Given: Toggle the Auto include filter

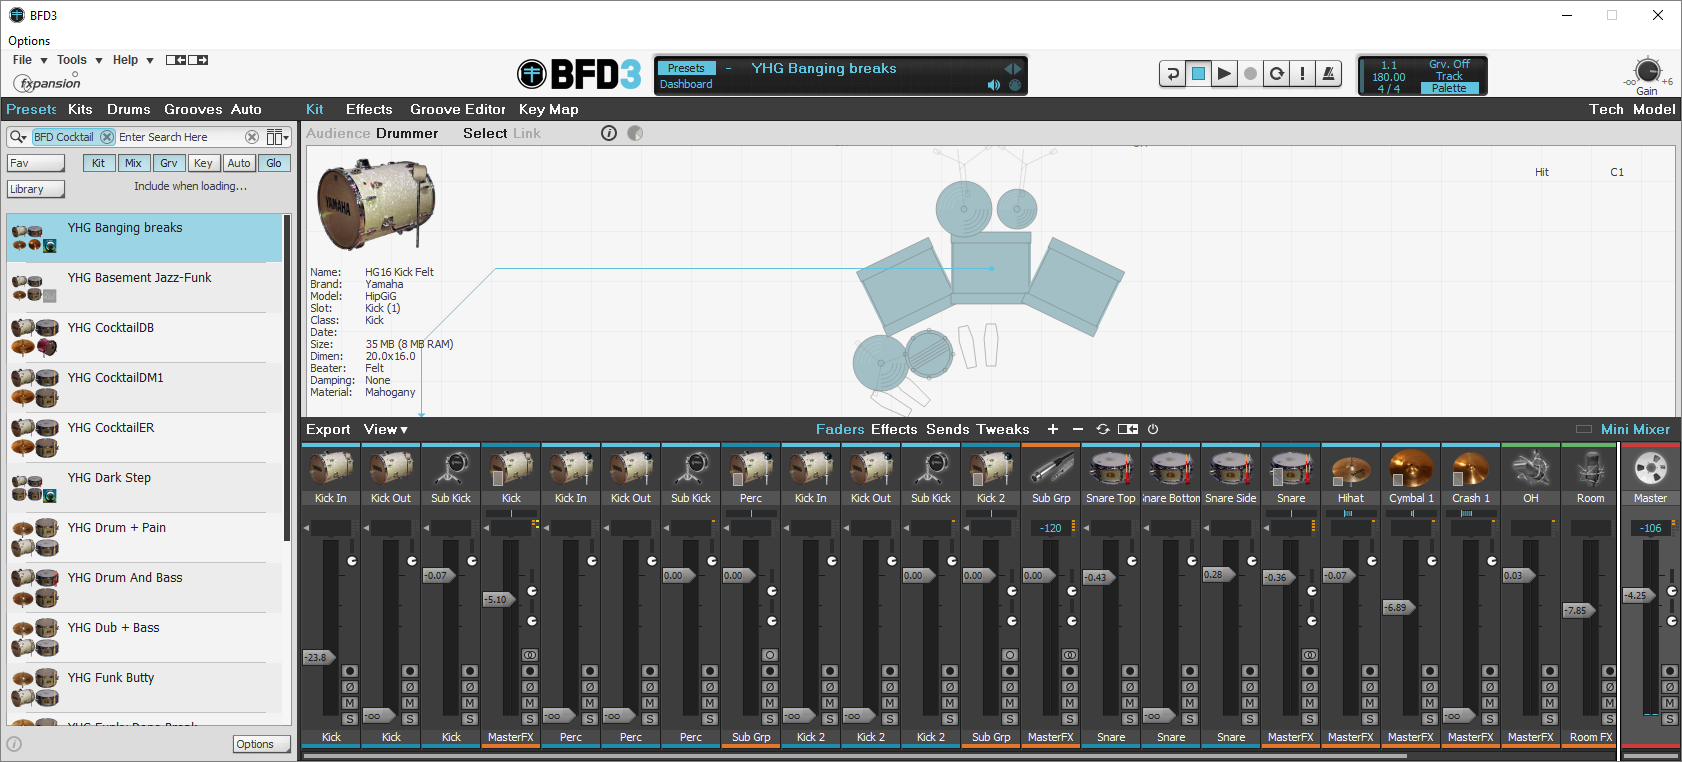Looking at the screenshot, I should coord(239,163).
